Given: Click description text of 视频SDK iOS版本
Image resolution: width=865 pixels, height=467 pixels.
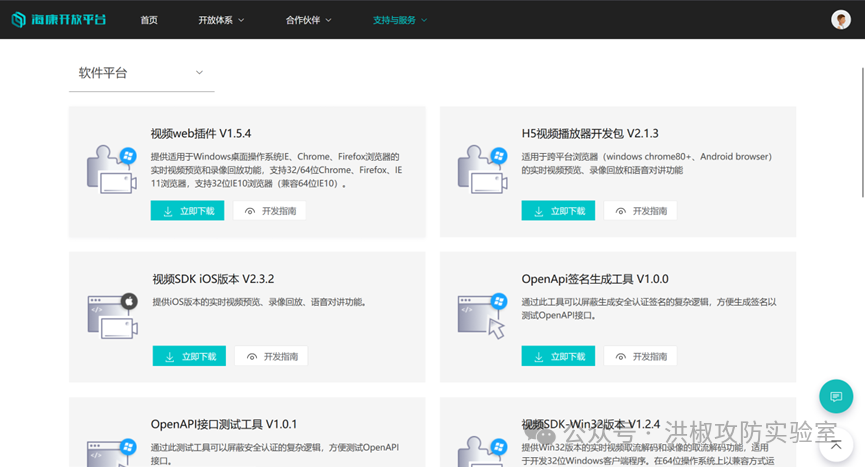Looking at the screenshot, I should pyautogui.click(x=260, y=302).
